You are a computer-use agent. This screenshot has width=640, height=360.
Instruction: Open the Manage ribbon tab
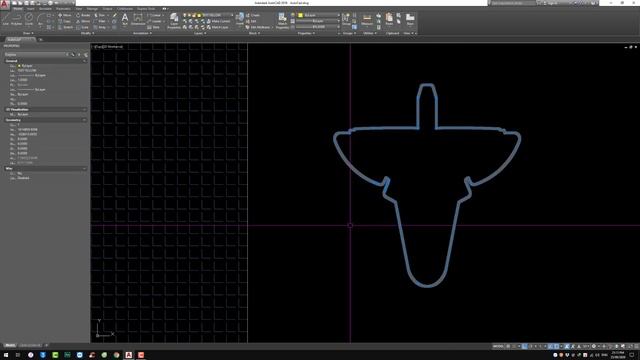(92, 9)
